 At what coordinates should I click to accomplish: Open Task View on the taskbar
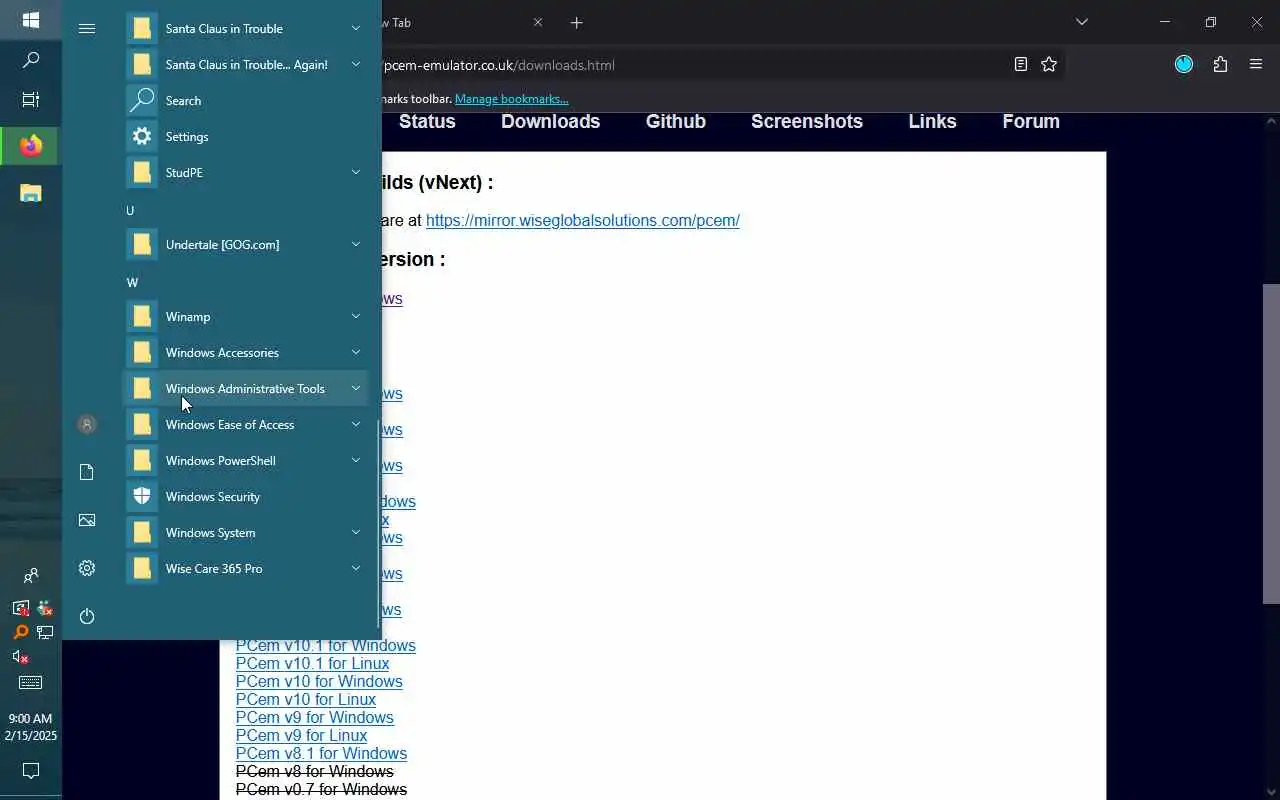(31, 100)
